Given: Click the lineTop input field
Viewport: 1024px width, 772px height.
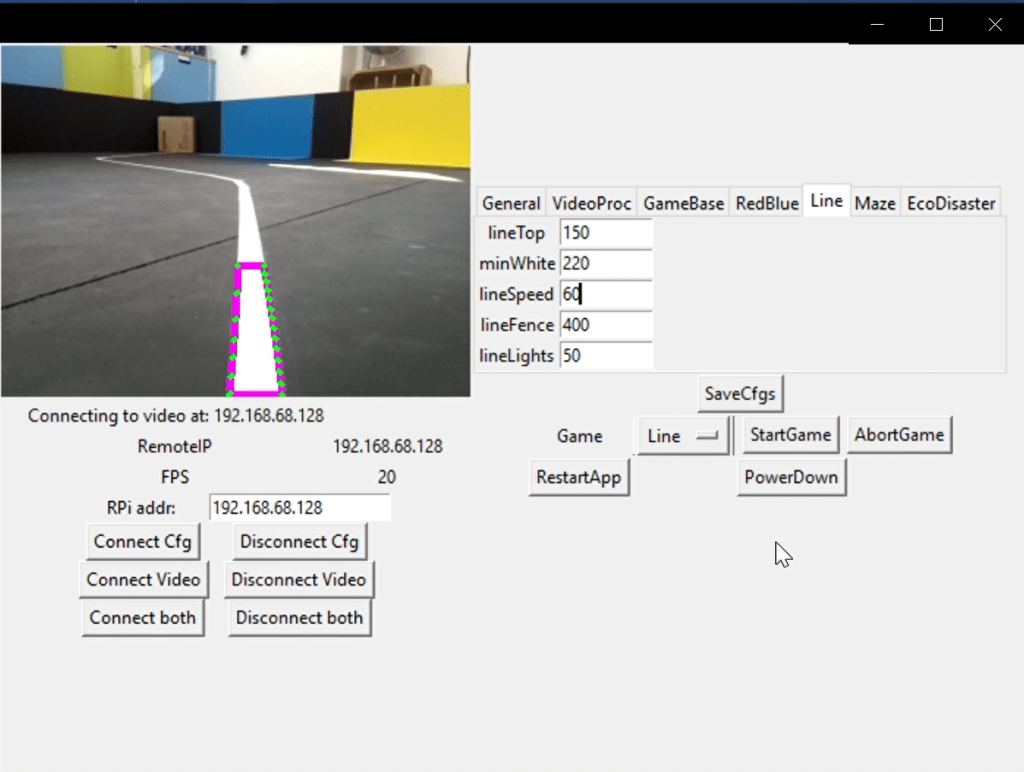Looking at the screenshot, I should tap(606, 233).
